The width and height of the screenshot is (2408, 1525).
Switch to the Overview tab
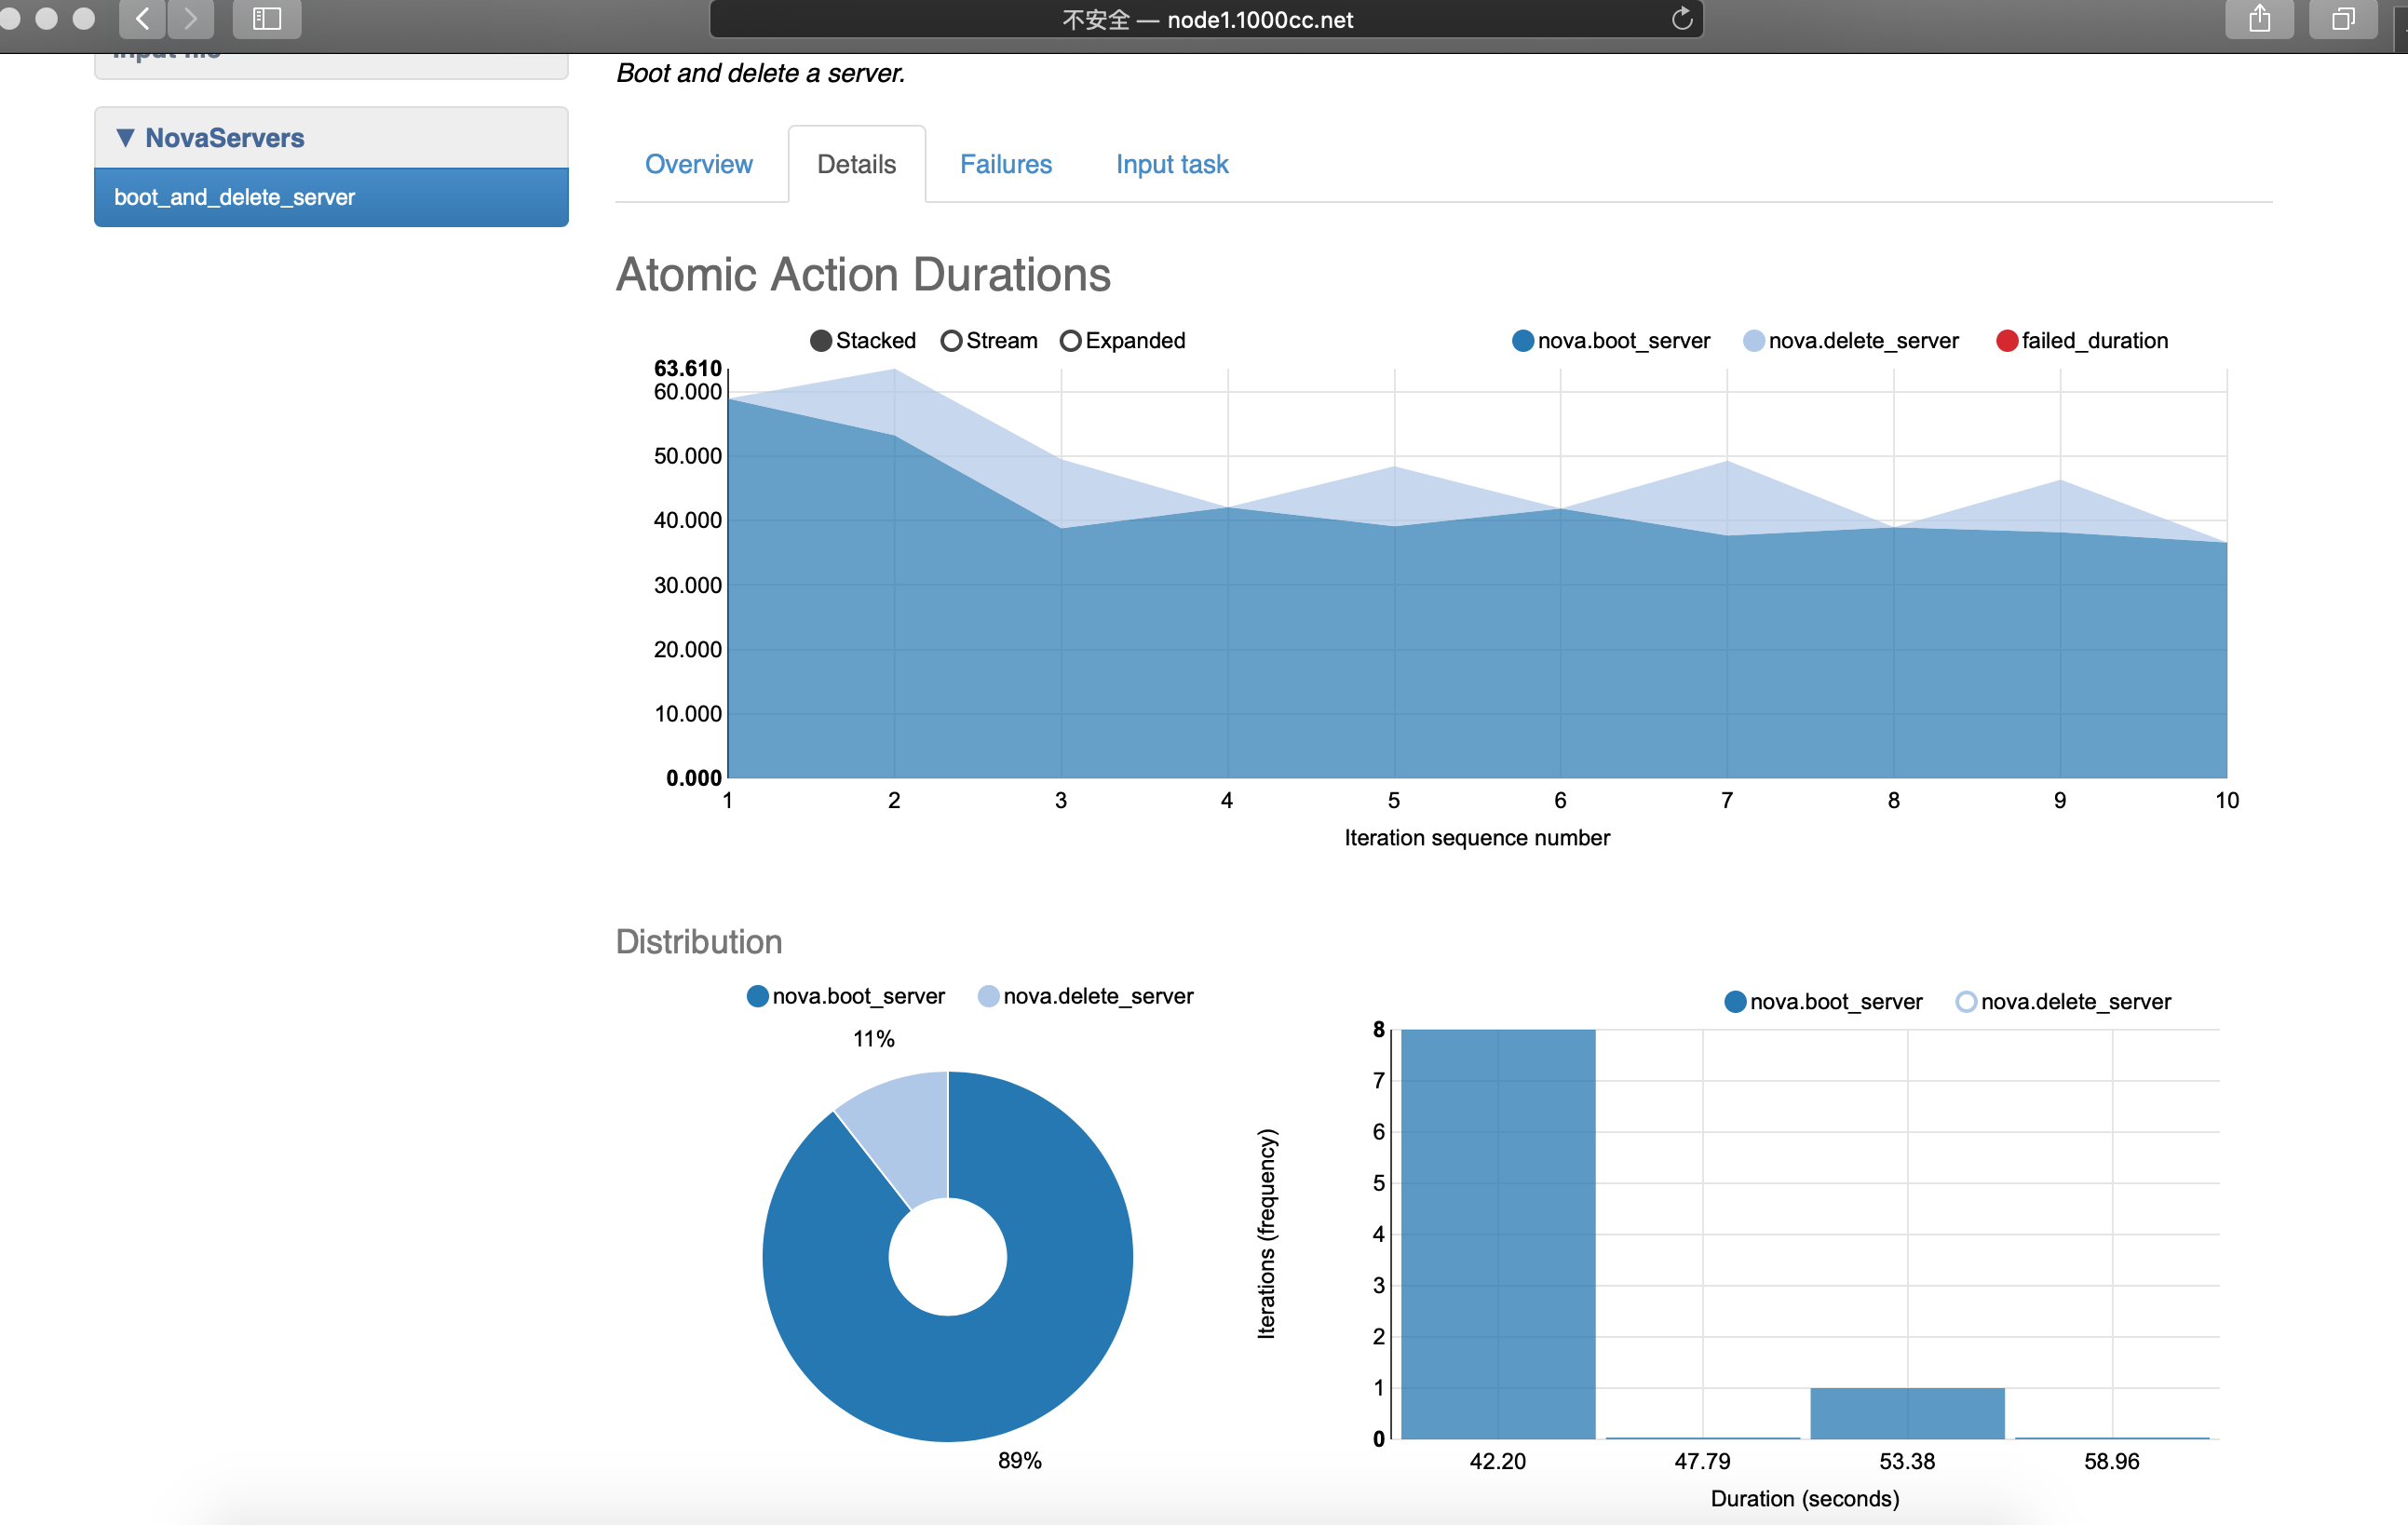(x=698, y=164)
